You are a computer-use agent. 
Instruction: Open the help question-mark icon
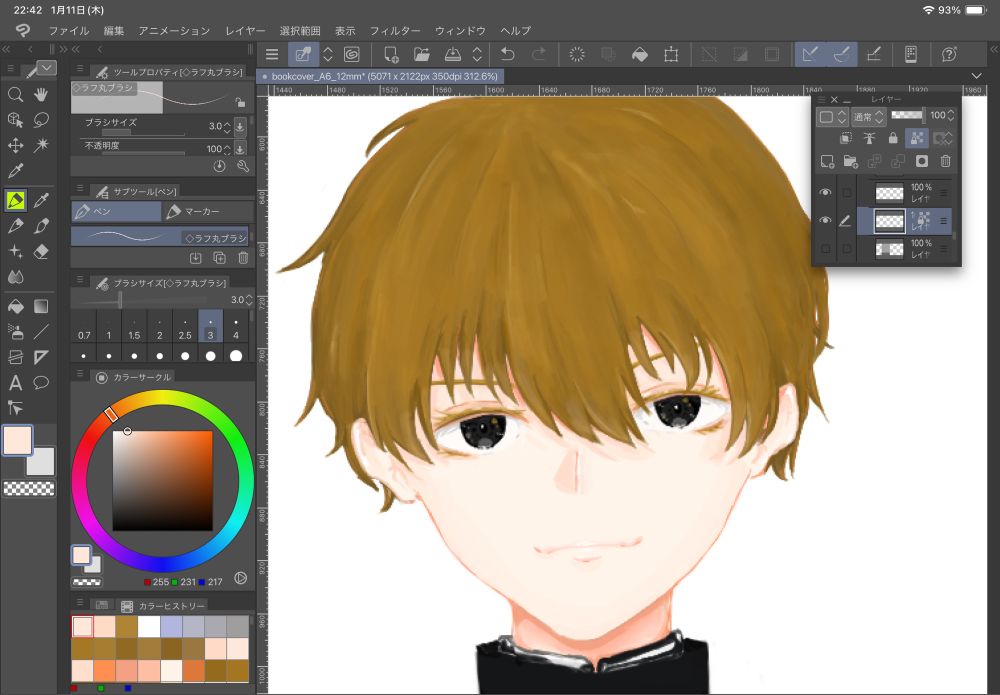pos(949,55)
